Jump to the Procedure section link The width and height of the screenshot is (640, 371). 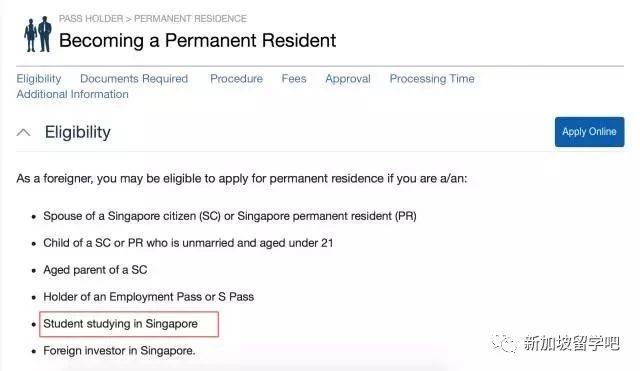[236, 79]
